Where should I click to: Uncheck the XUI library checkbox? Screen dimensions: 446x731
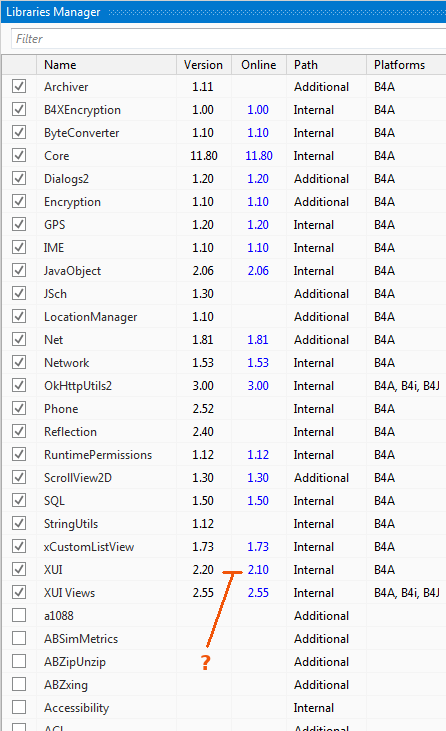(19, 569)
